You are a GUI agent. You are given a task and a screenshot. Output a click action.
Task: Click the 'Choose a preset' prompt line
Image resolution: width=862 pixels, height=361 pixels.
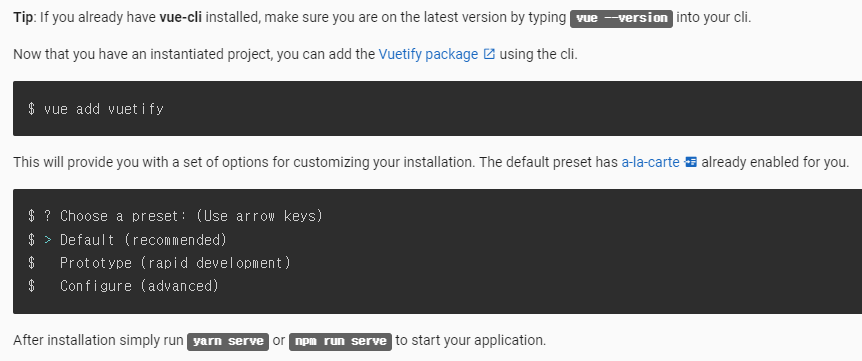175,216
